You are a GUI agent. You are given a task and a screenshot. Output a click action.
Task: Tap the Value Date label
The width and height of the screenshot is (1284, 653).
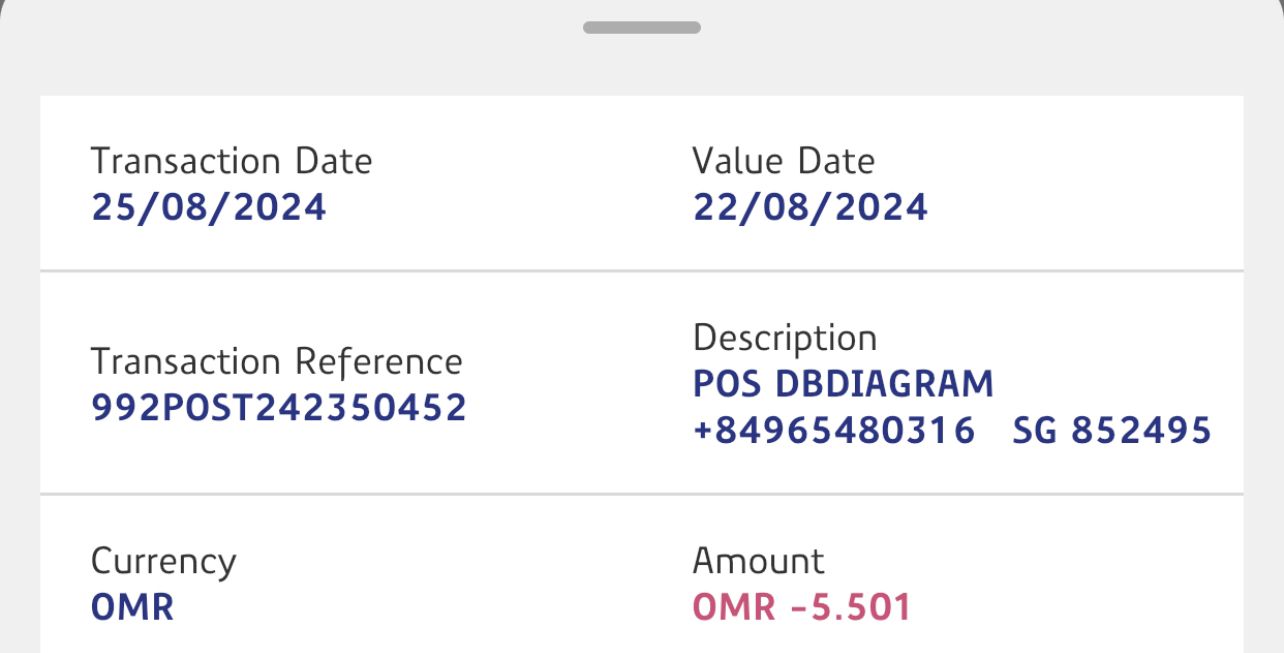(783, 161)
